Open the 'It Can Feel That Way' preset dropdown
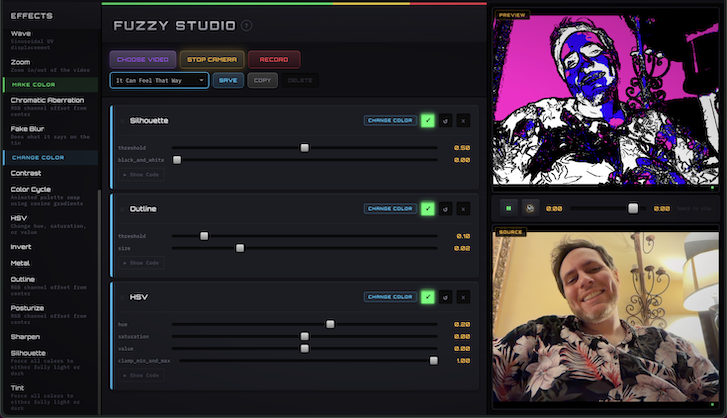This screenshot has width=727, height=418. click(159, 80)
